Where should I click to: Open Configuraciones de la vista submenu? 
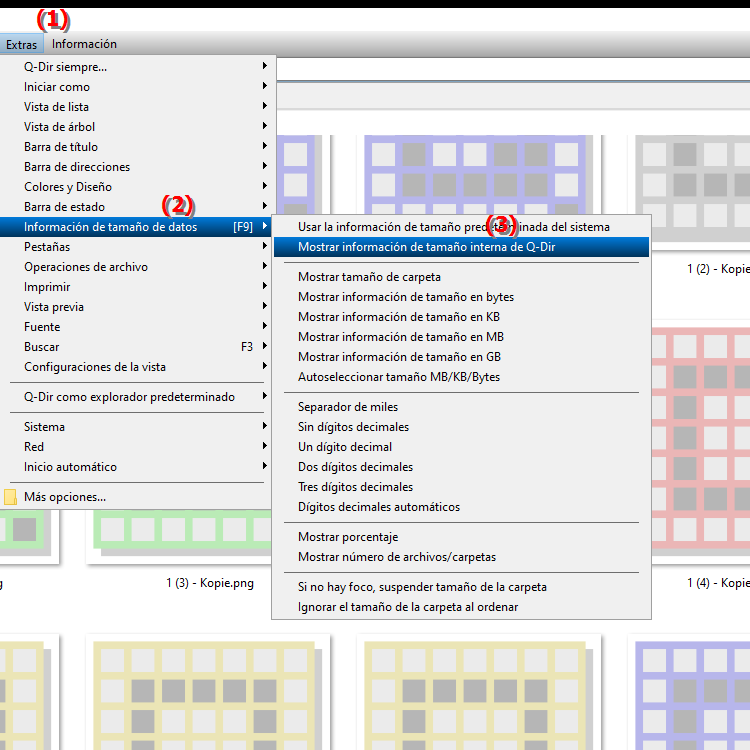137,367
